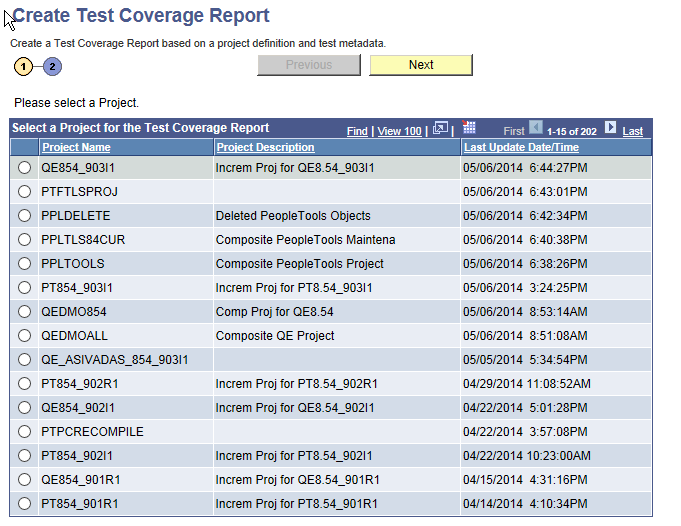The width and height of the screenshot is (681, 526).
Task: Select PPLTOOLS project radio button
Action: tap(24, 264)
